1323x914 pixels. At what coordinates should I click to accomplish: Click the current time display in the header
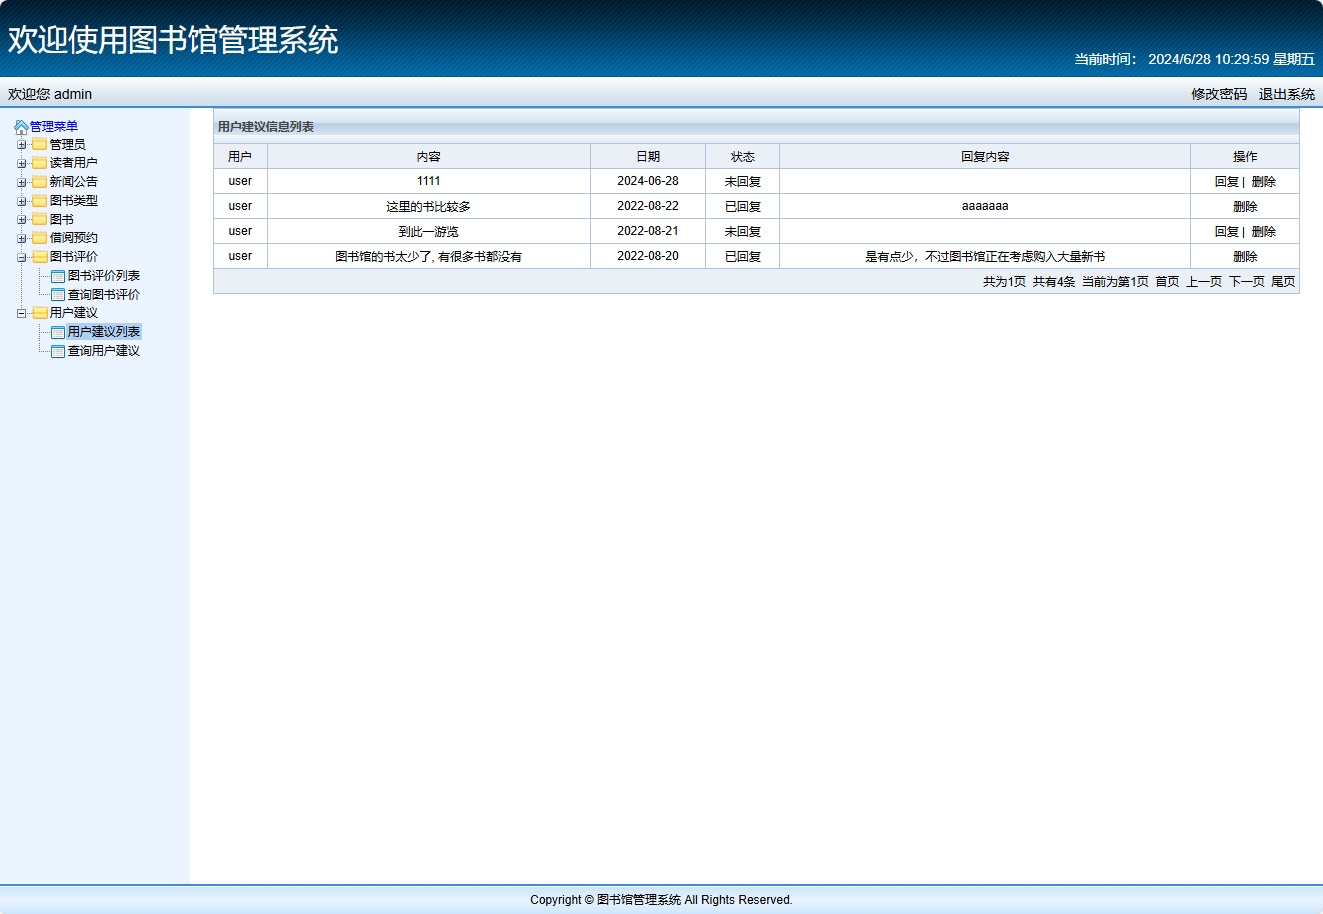tap(1195, 59)
